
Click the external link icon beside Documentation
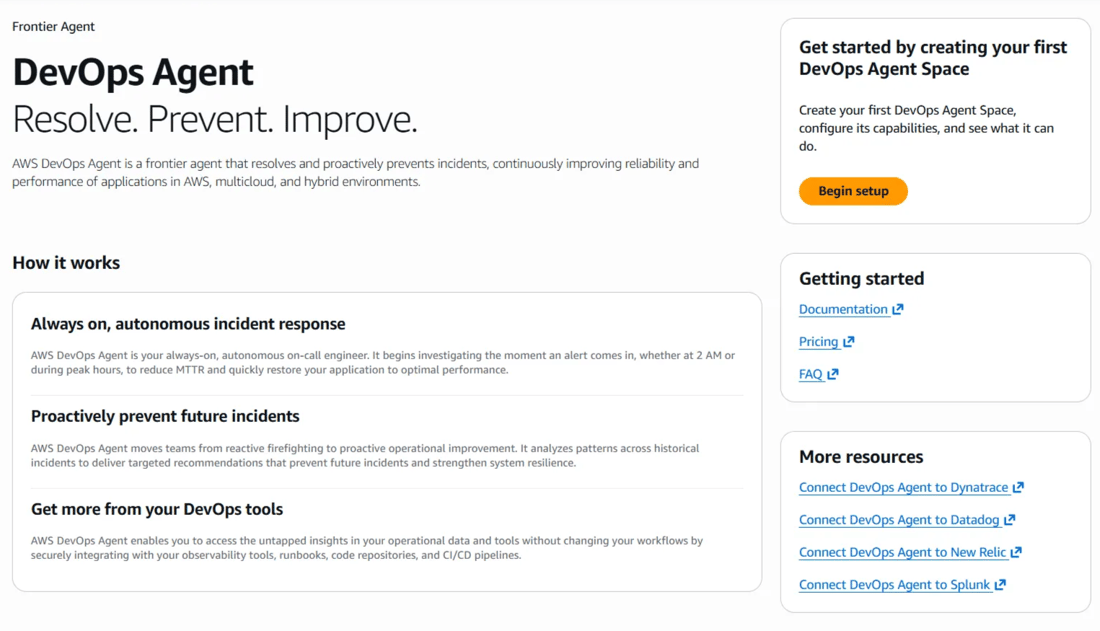pyautogui.click(x=899, y=309)
